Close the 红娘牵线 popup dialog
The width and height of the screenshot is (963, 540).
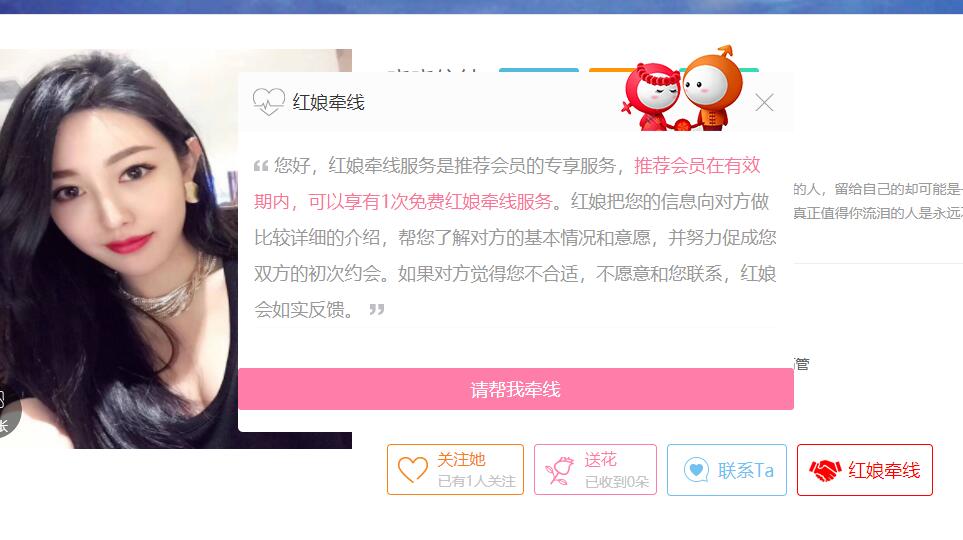coord(764,103)
